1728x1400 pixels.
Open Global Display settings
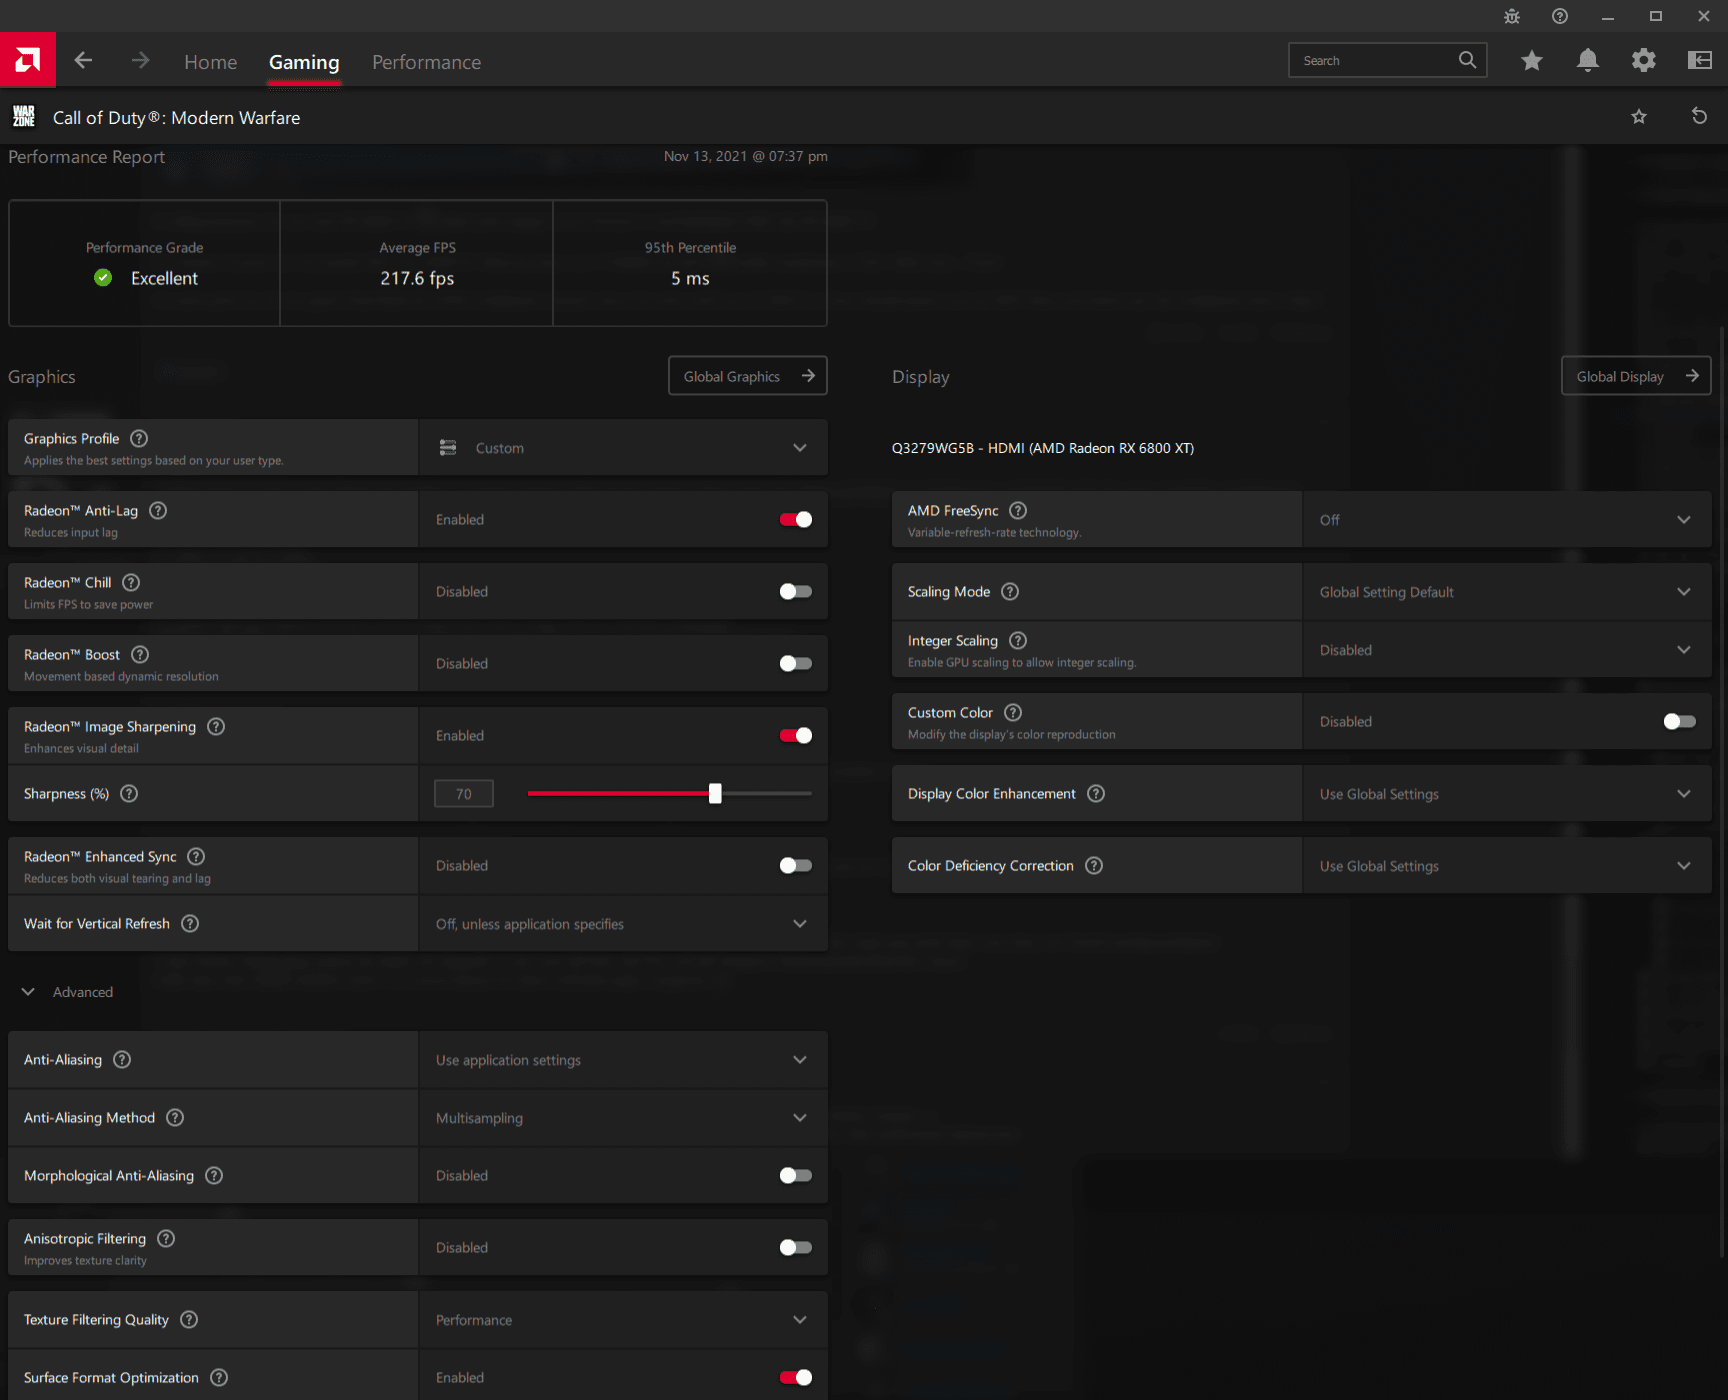click(1636, 376)
